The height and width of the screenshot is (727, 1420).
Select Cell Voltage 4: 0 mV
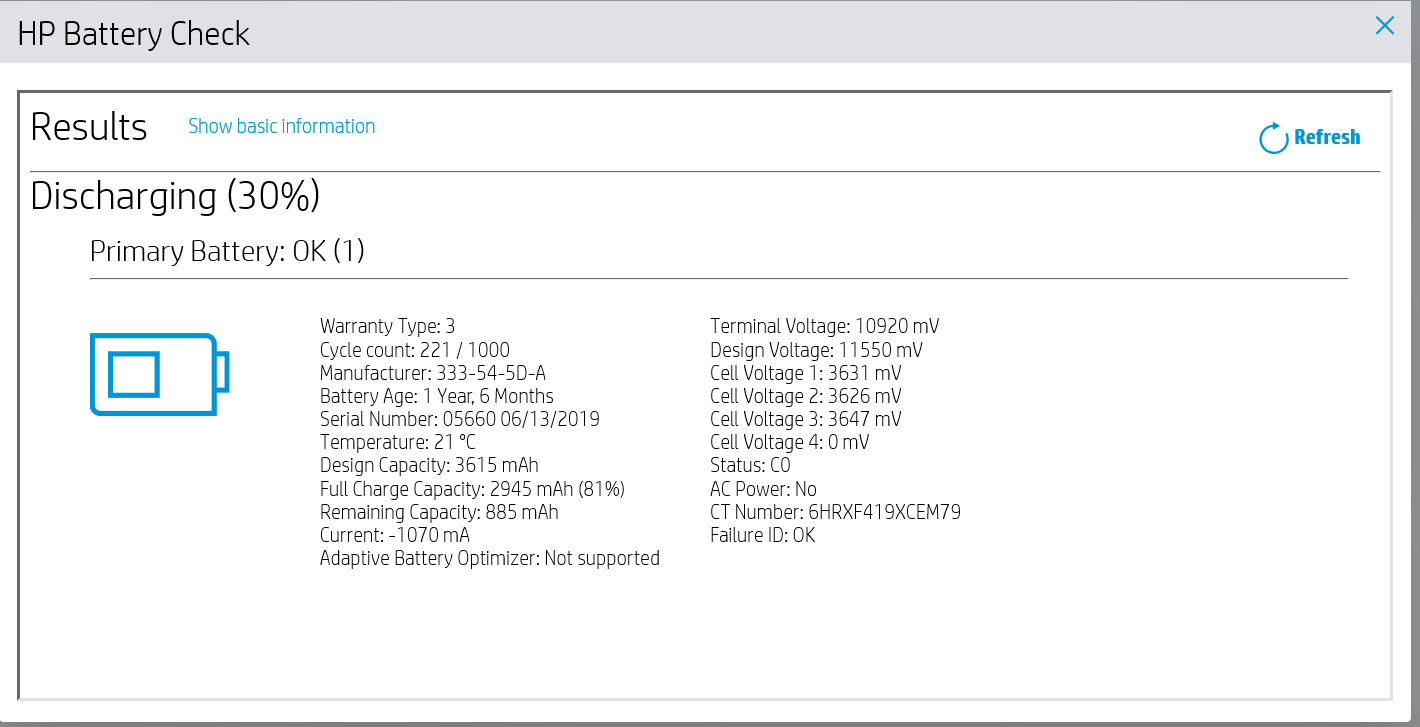(x=788, y=442)
